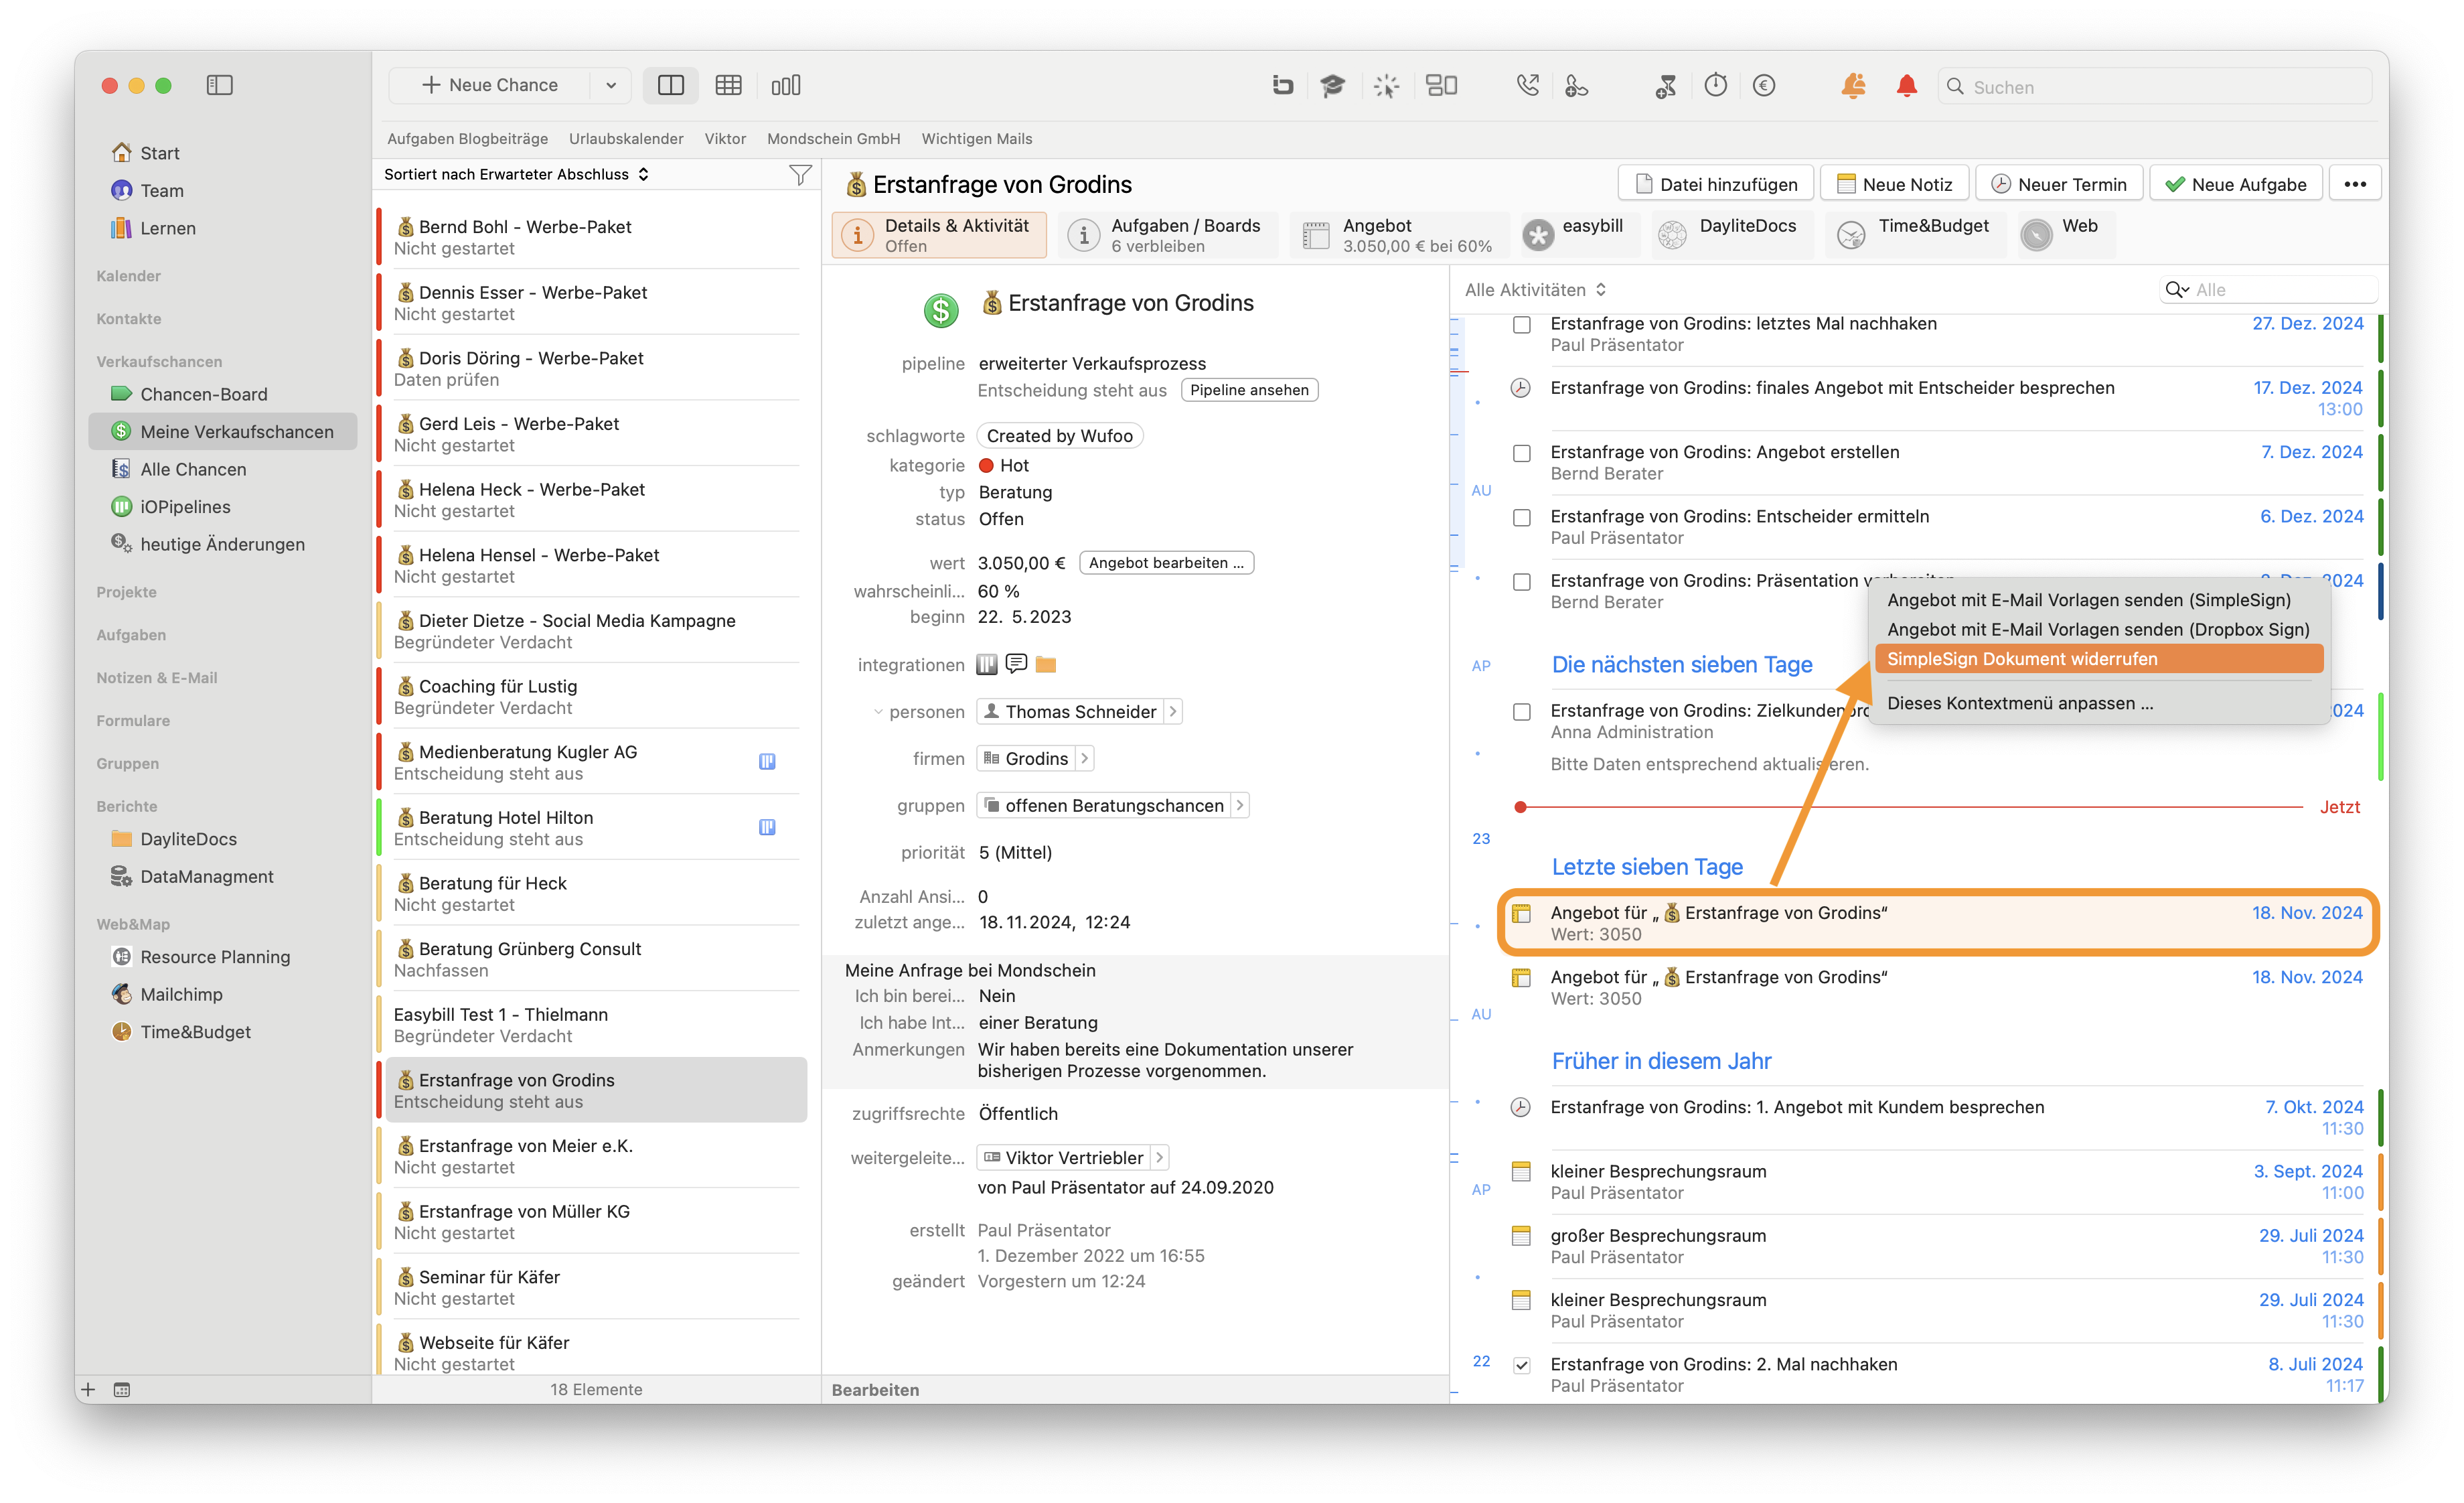
Task: Switch to table list view
Action: point(728,85)
